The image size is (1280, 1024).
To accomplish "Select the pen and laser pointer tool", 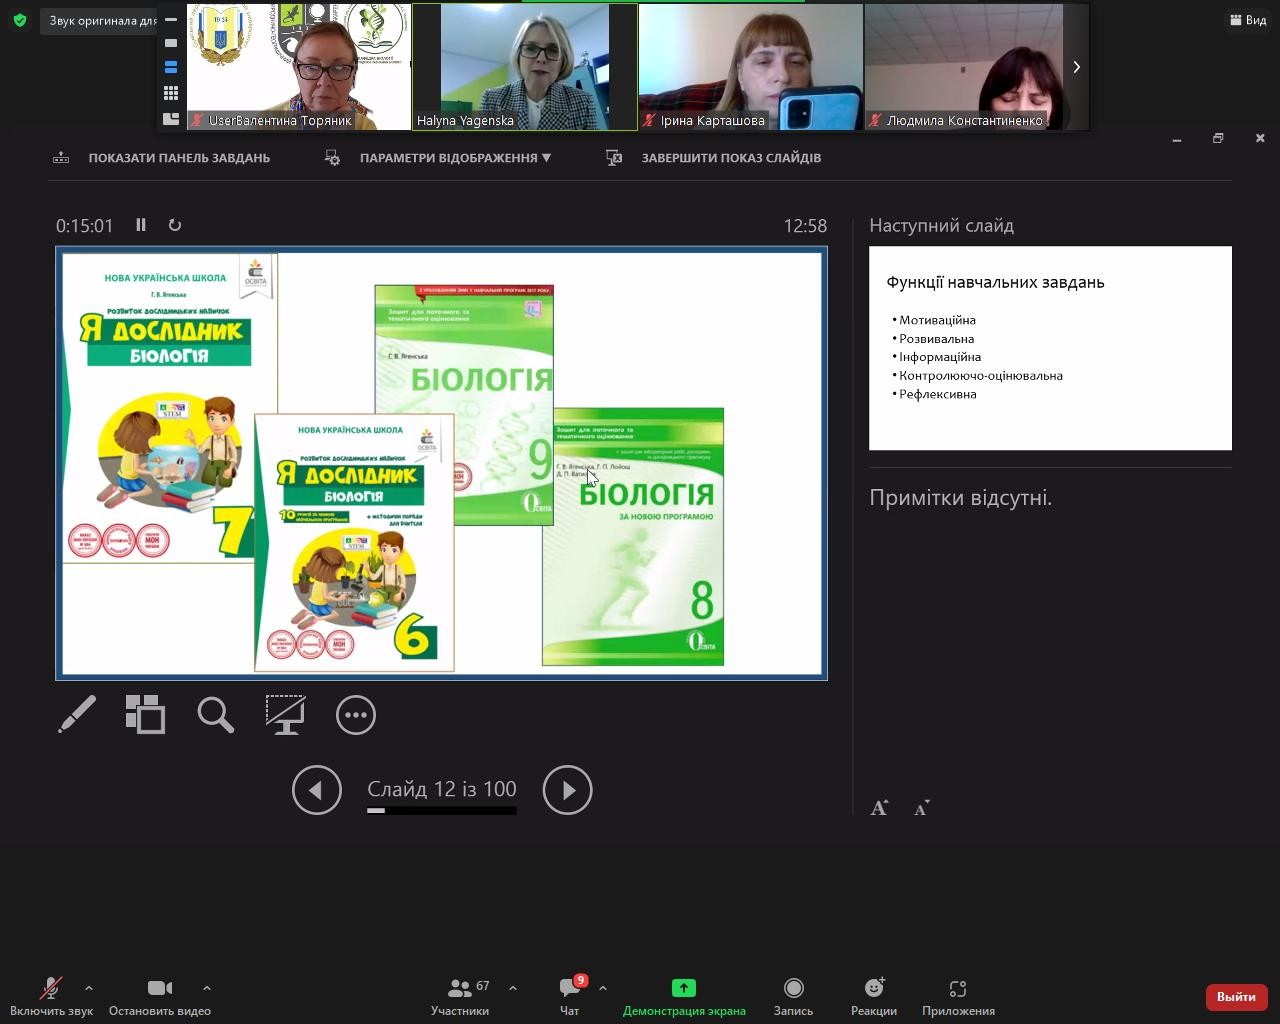I will [77, 714].
